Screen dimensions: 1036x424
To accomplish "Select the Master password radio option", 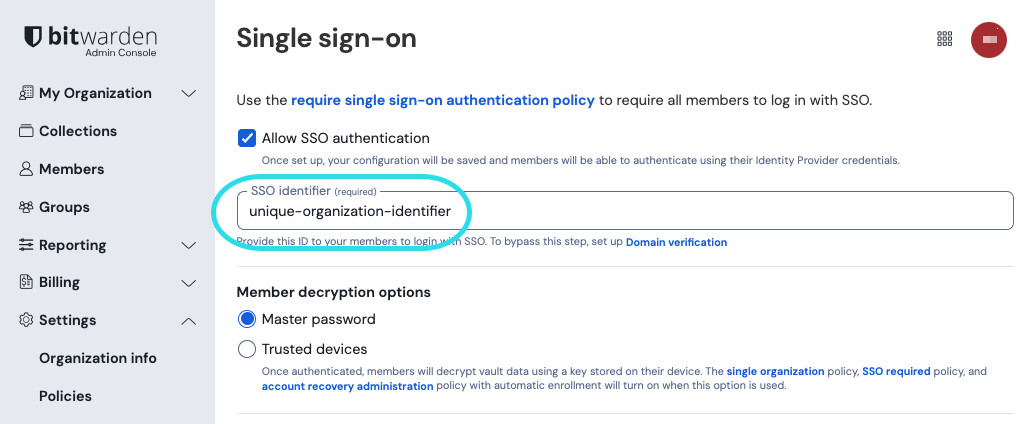I will point(247,319).
